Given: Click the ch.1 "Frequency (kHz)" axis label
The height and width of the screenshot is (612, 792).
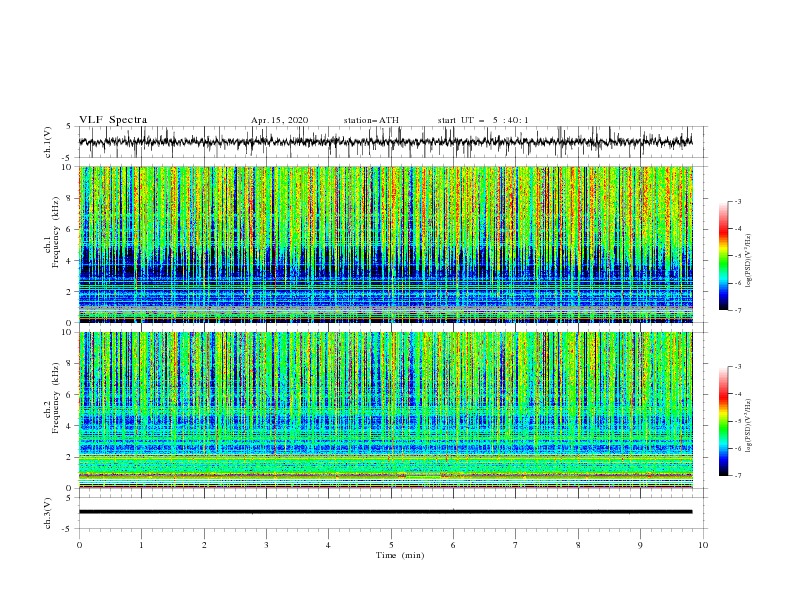Looking at the screenshot, I should click(x=56, y=232).
